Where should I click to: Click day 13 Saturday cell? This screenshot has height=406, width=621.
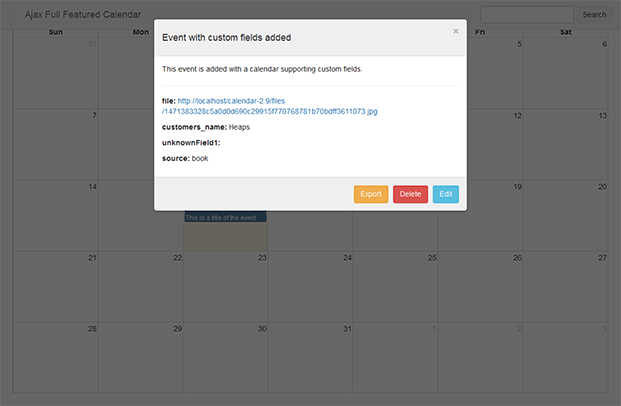[x=566, y=145]
